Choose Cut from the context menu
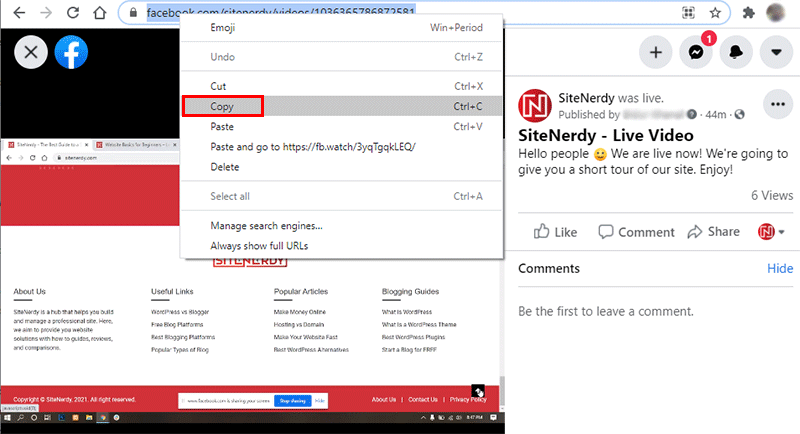The image size is (800, 434). (342, 86)
